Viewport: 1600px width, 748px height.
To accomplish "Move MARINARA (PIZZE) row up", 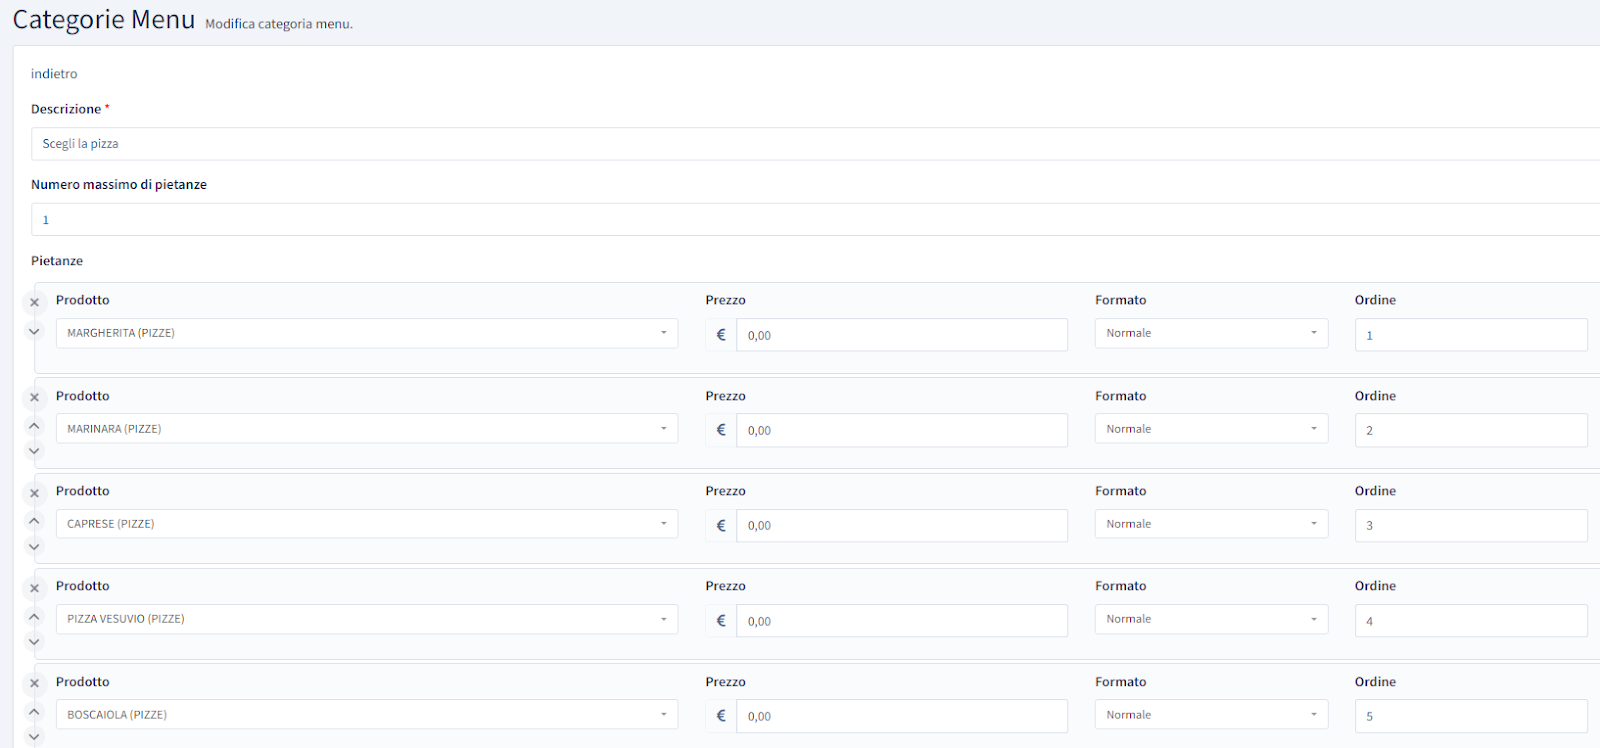I will coord(34,425).
